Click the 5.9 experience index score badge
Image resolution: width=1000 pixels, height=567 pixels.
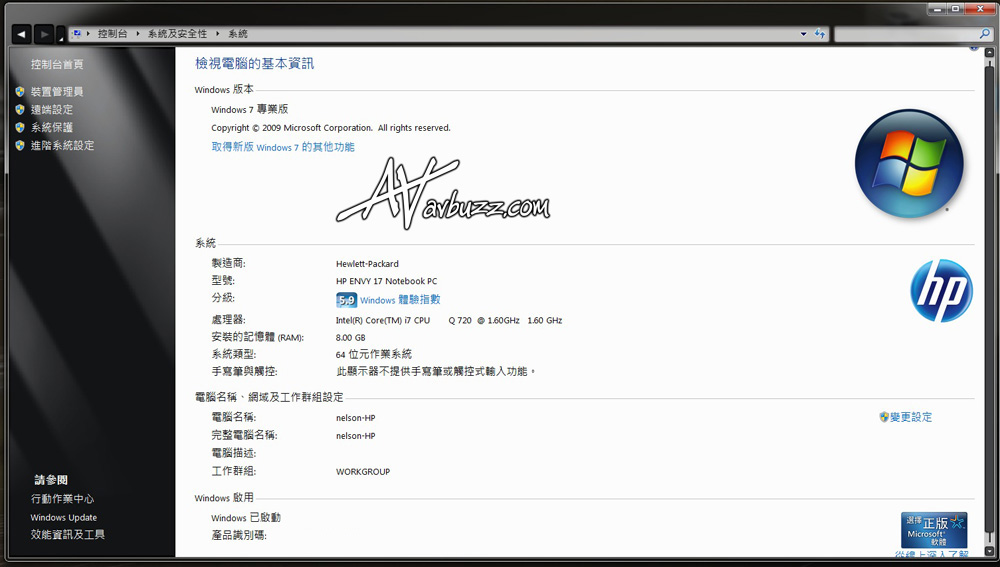point(346,300)
